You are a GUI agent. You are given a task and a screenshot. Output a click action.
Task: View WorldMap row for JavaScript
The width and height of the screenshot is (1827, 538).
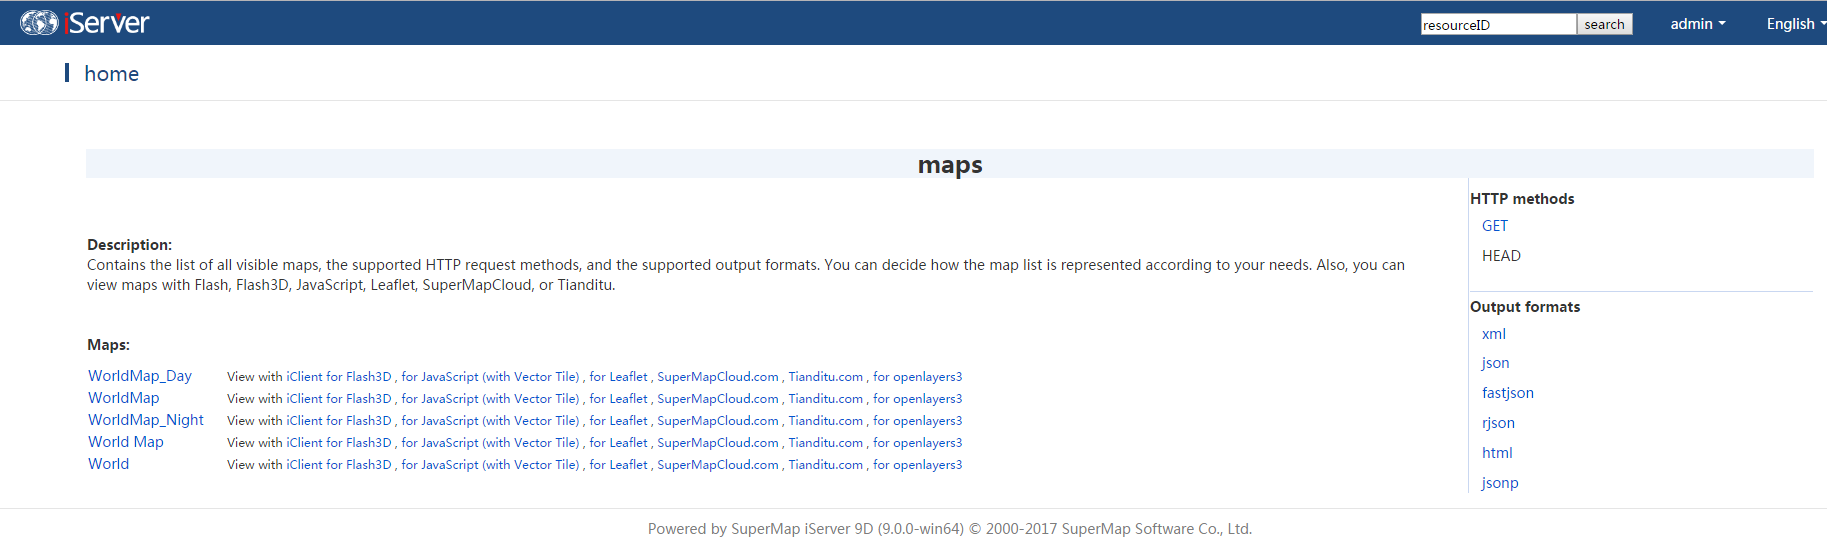click(x=440, y=399)
